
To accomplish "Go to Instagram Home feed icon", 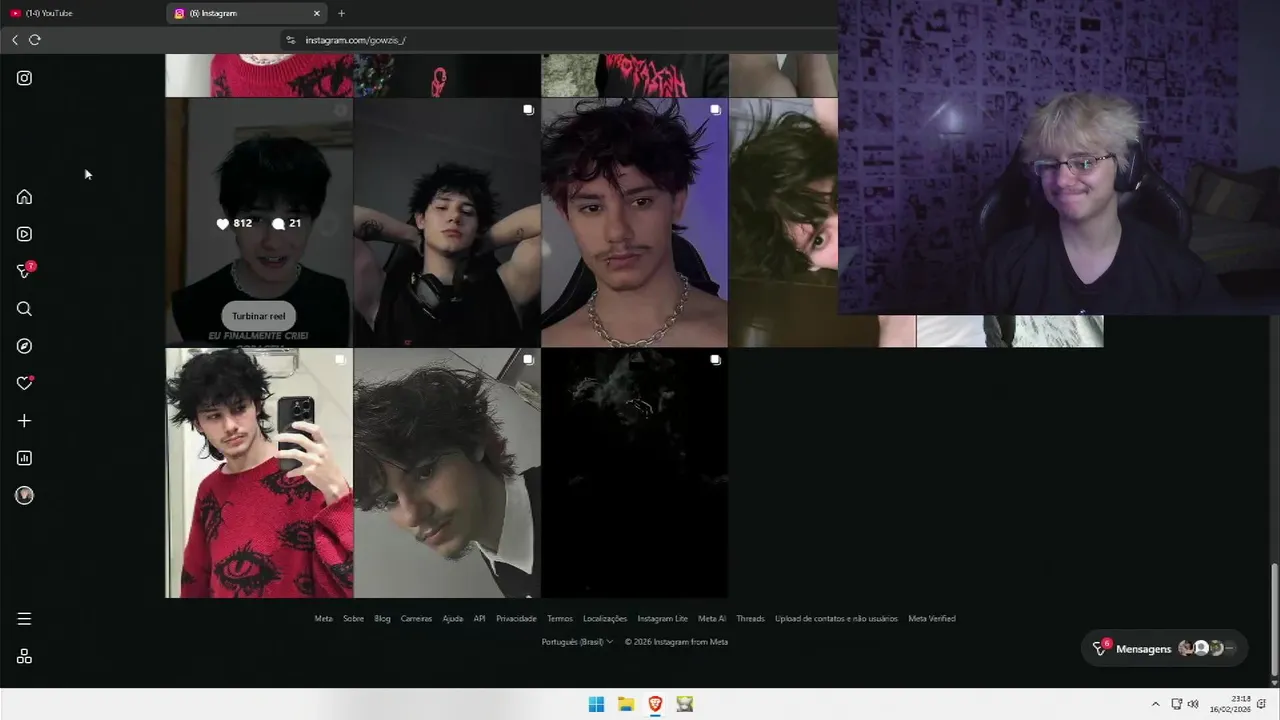I will [x=24, y=197].
